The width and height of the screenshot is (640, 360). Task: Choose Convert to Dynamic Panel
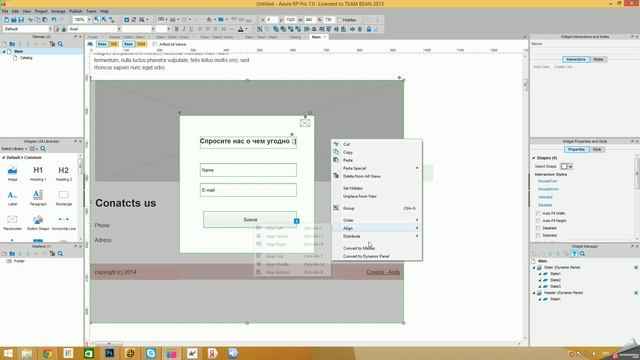377,256
